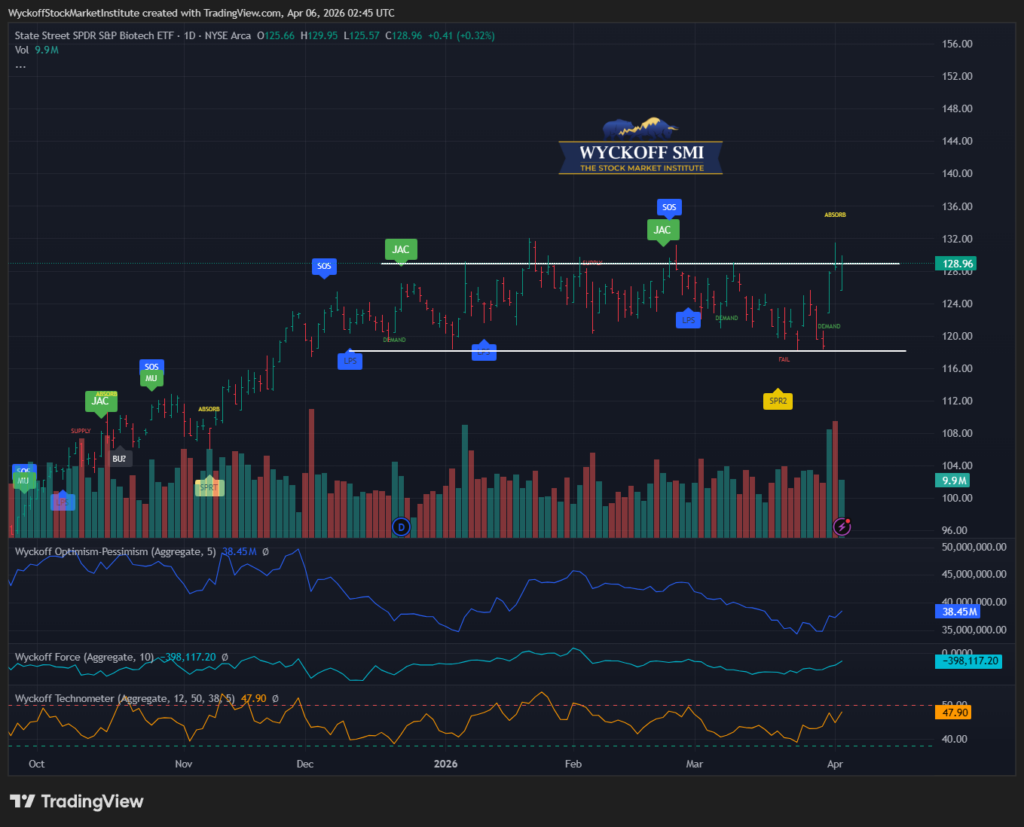Image resolution: width=1024 pixels, height=827 pixels.
Task: Select the green JAC label below SOS in February
Action: [662, 230]
